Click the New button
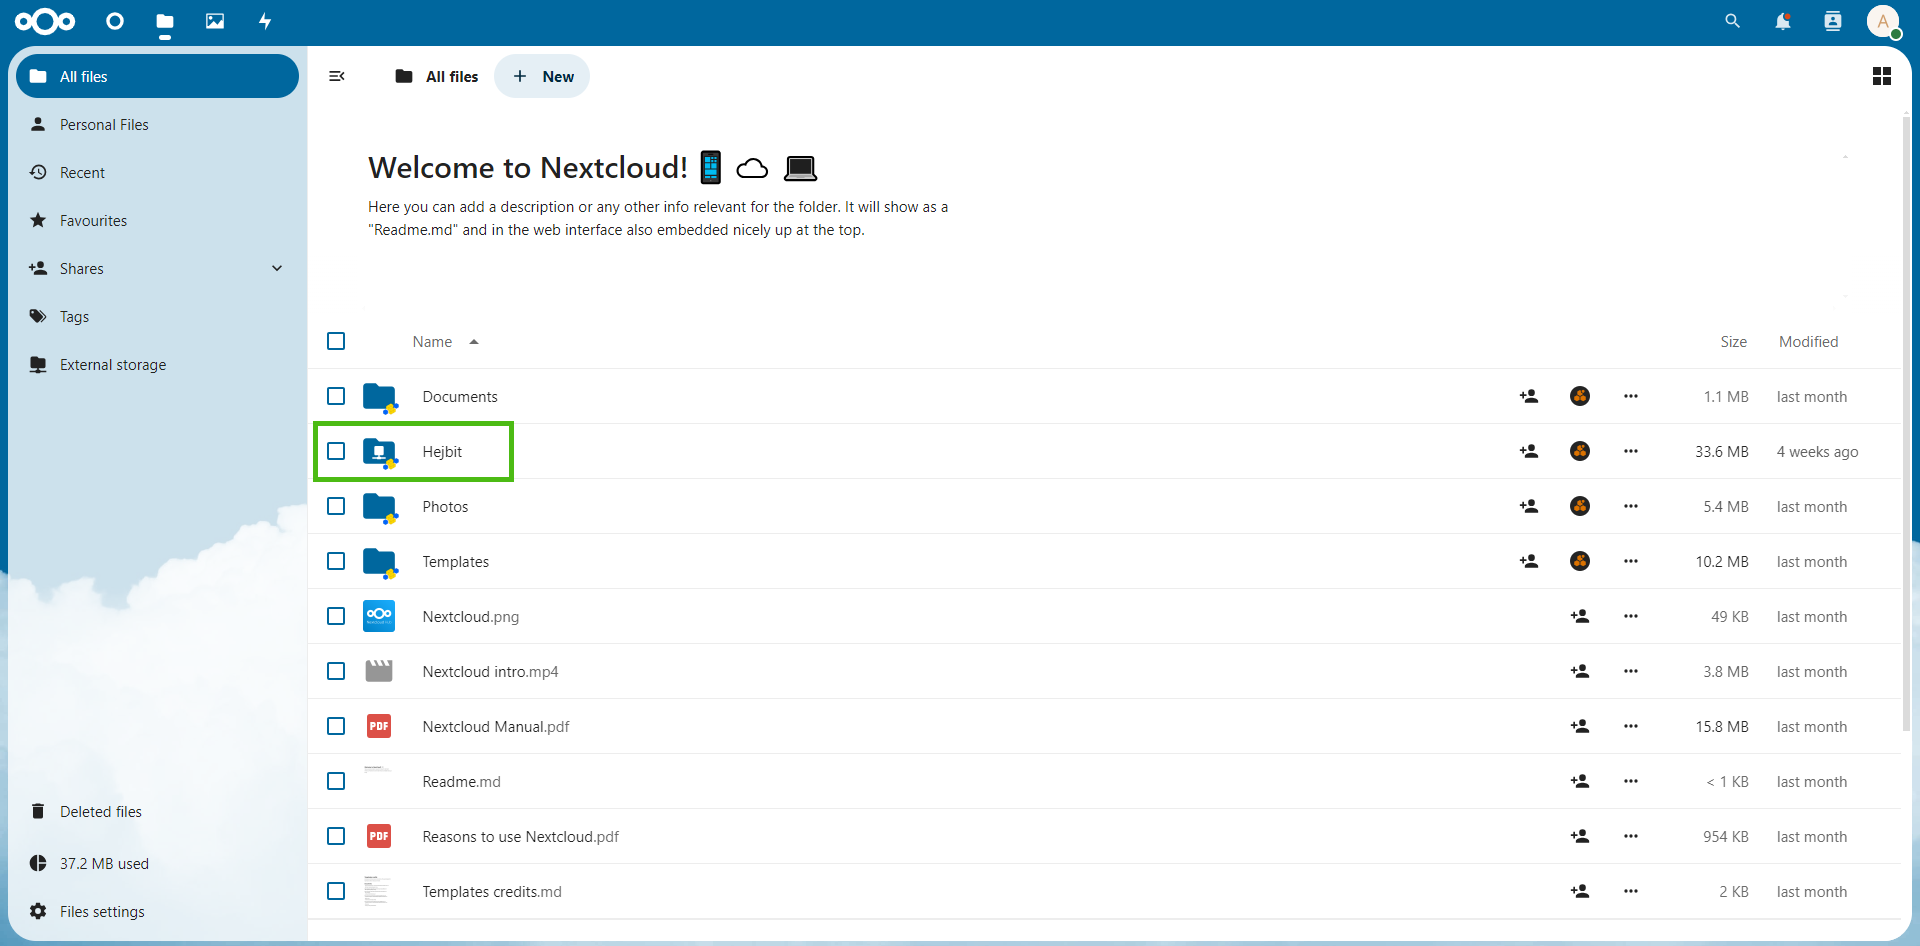The image size is (1920, 946). [543, 76]
